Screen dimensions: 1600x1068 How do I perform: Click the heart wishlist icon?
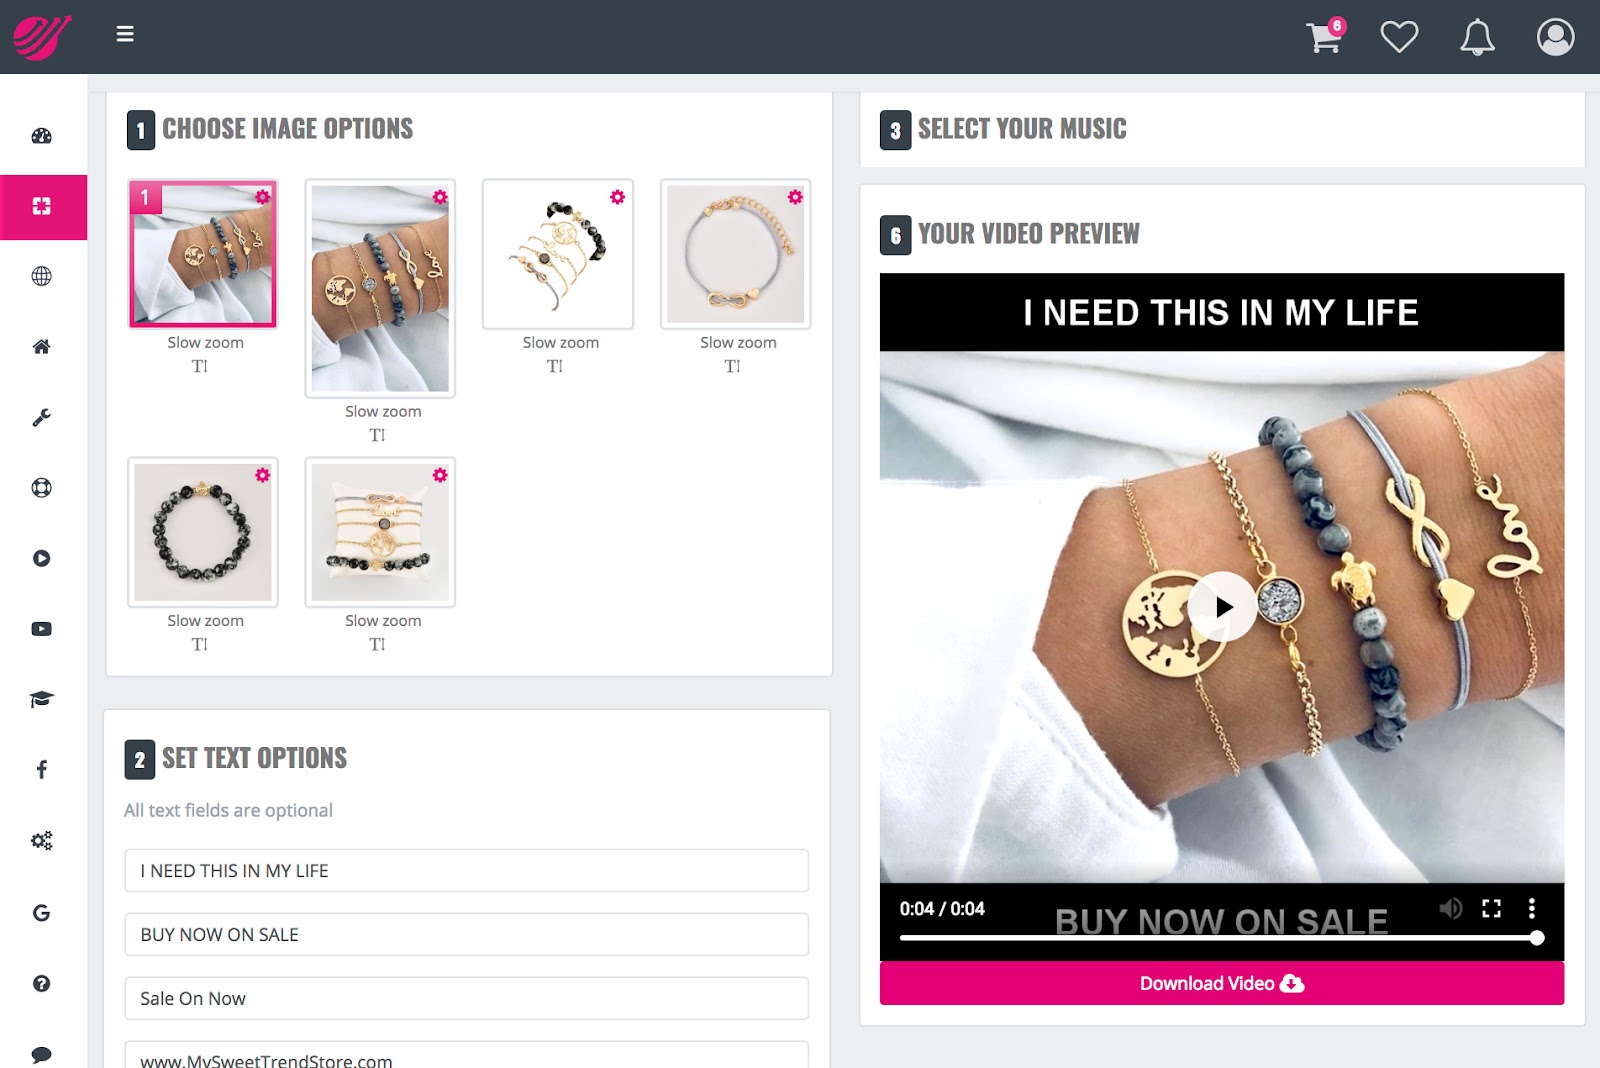(1399, 37)
